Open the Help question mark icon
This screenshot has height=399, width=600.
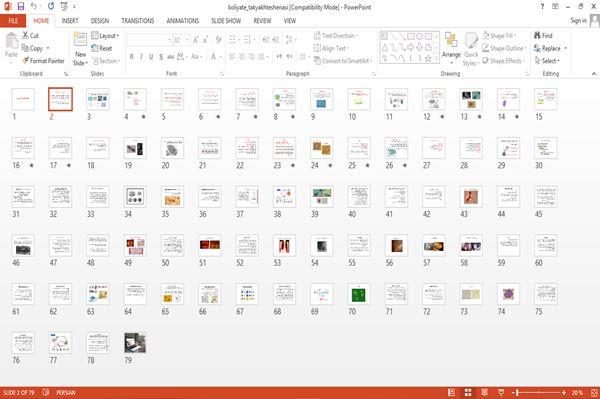click(x=542, y=7)
